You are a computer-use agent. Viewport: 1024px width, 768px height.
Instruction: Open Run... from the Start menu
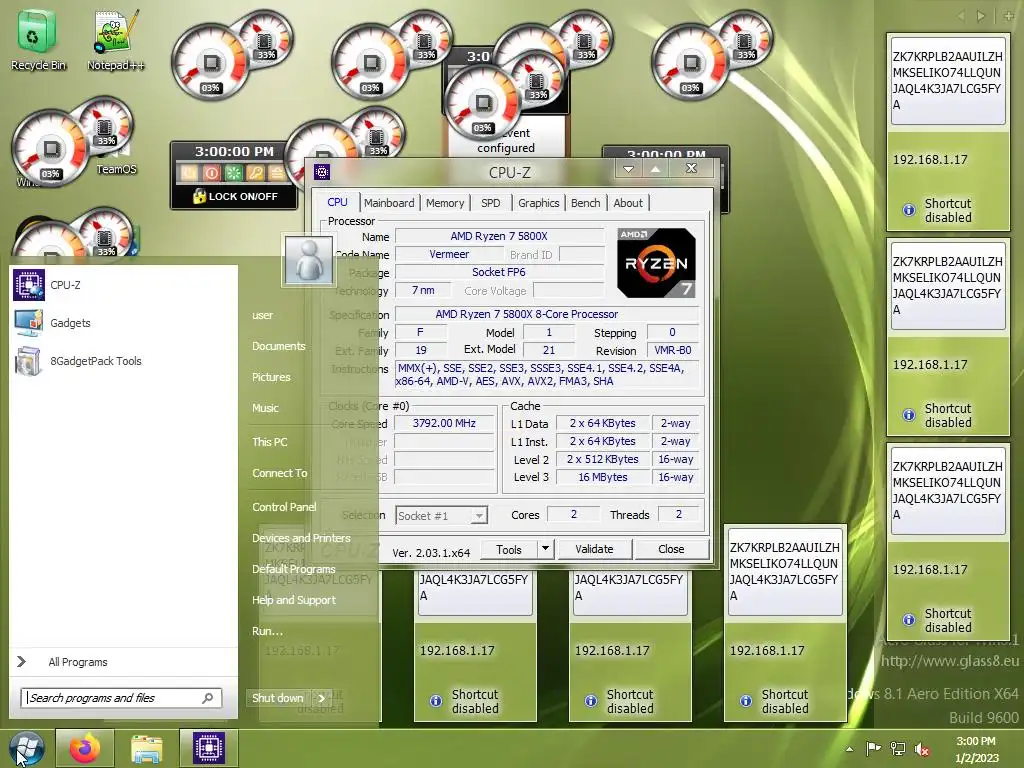click(x=267, y=631)
